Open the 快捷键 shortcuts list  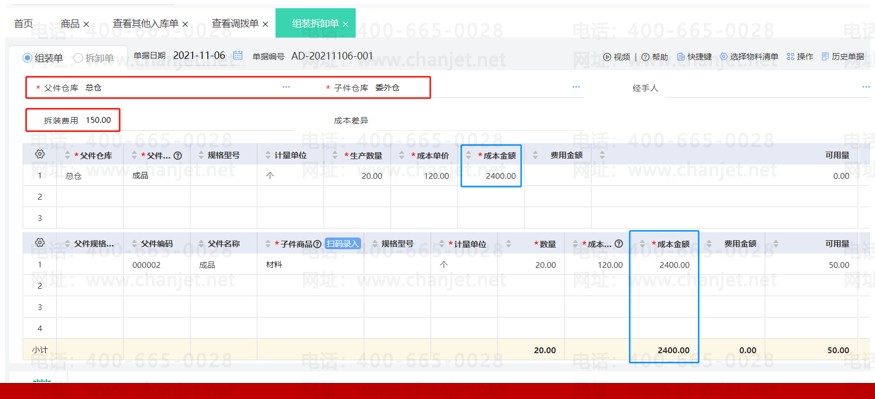click(x=694, y=57)
